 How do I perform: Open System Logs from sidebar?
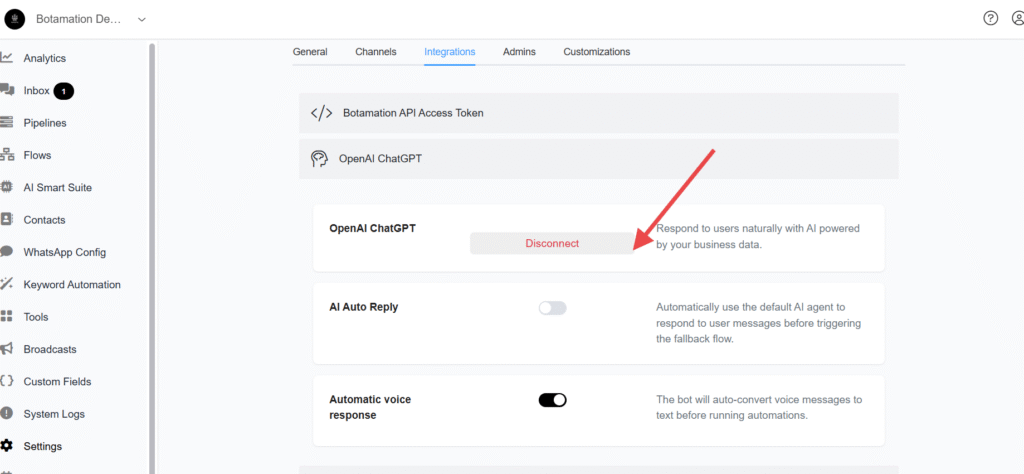(54, 414)
